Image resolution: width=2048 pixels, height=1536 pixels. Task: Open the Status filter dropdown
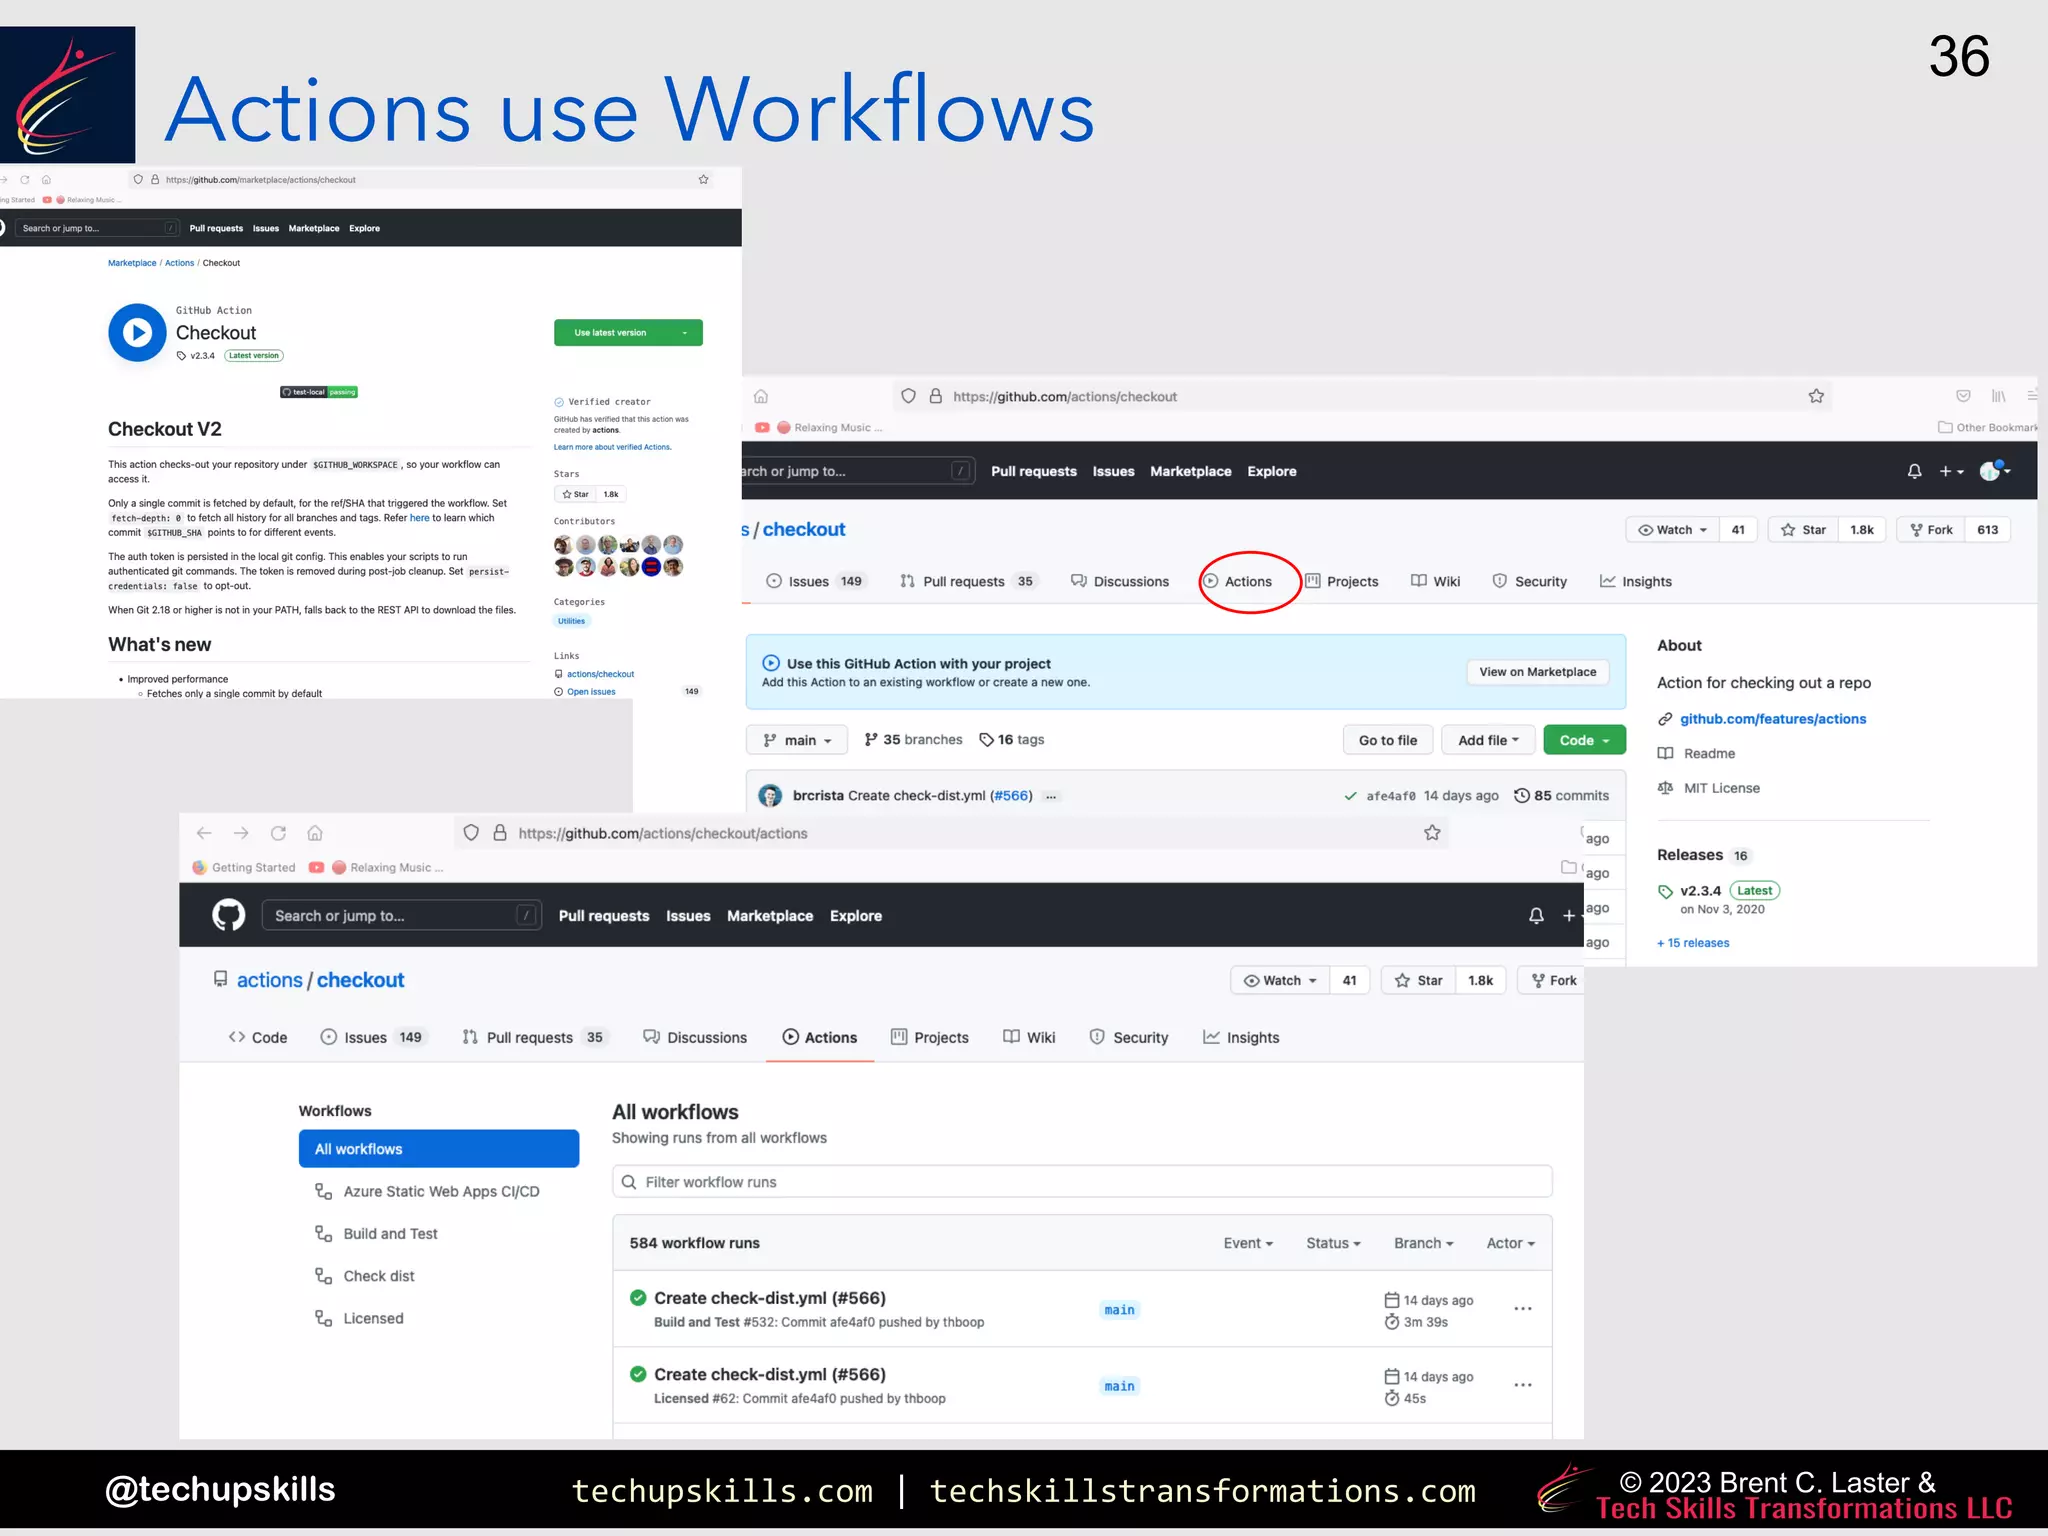tap(1332, 1243)
